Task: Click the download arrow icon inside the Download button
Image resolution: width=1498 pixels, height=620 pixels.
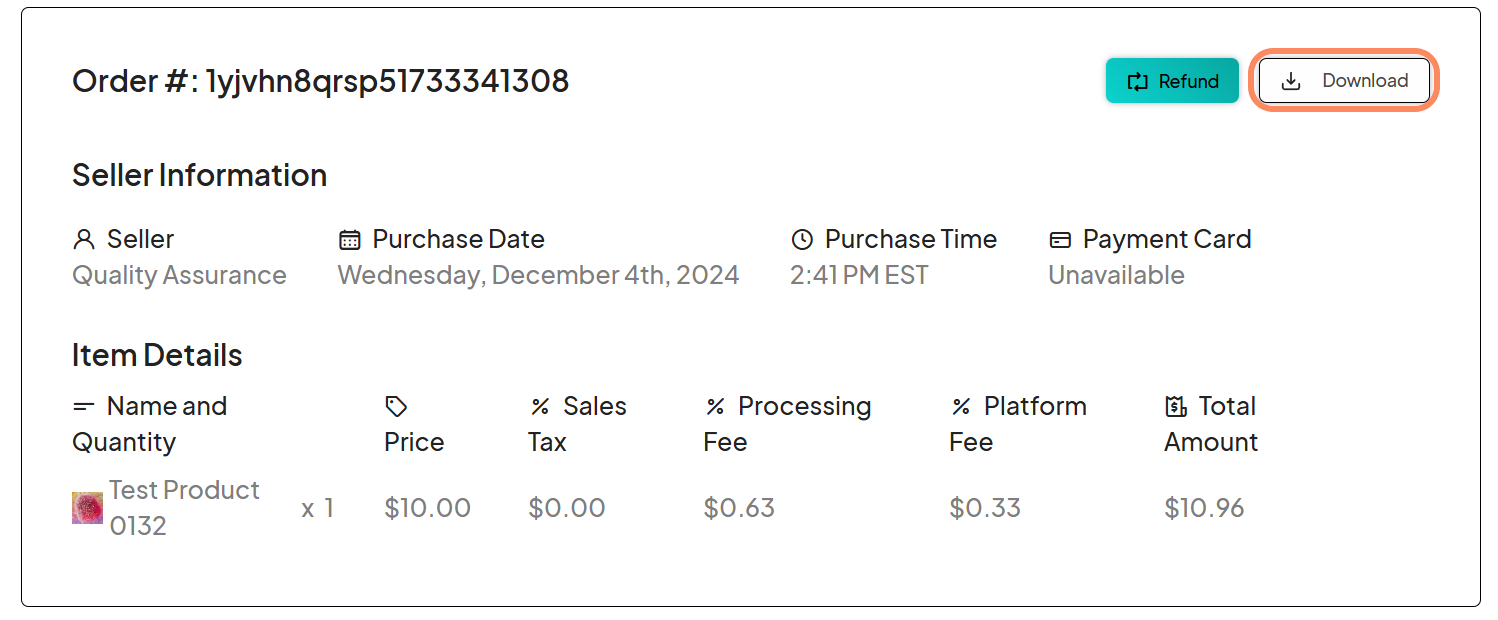Action: (x=1292, y=80)
